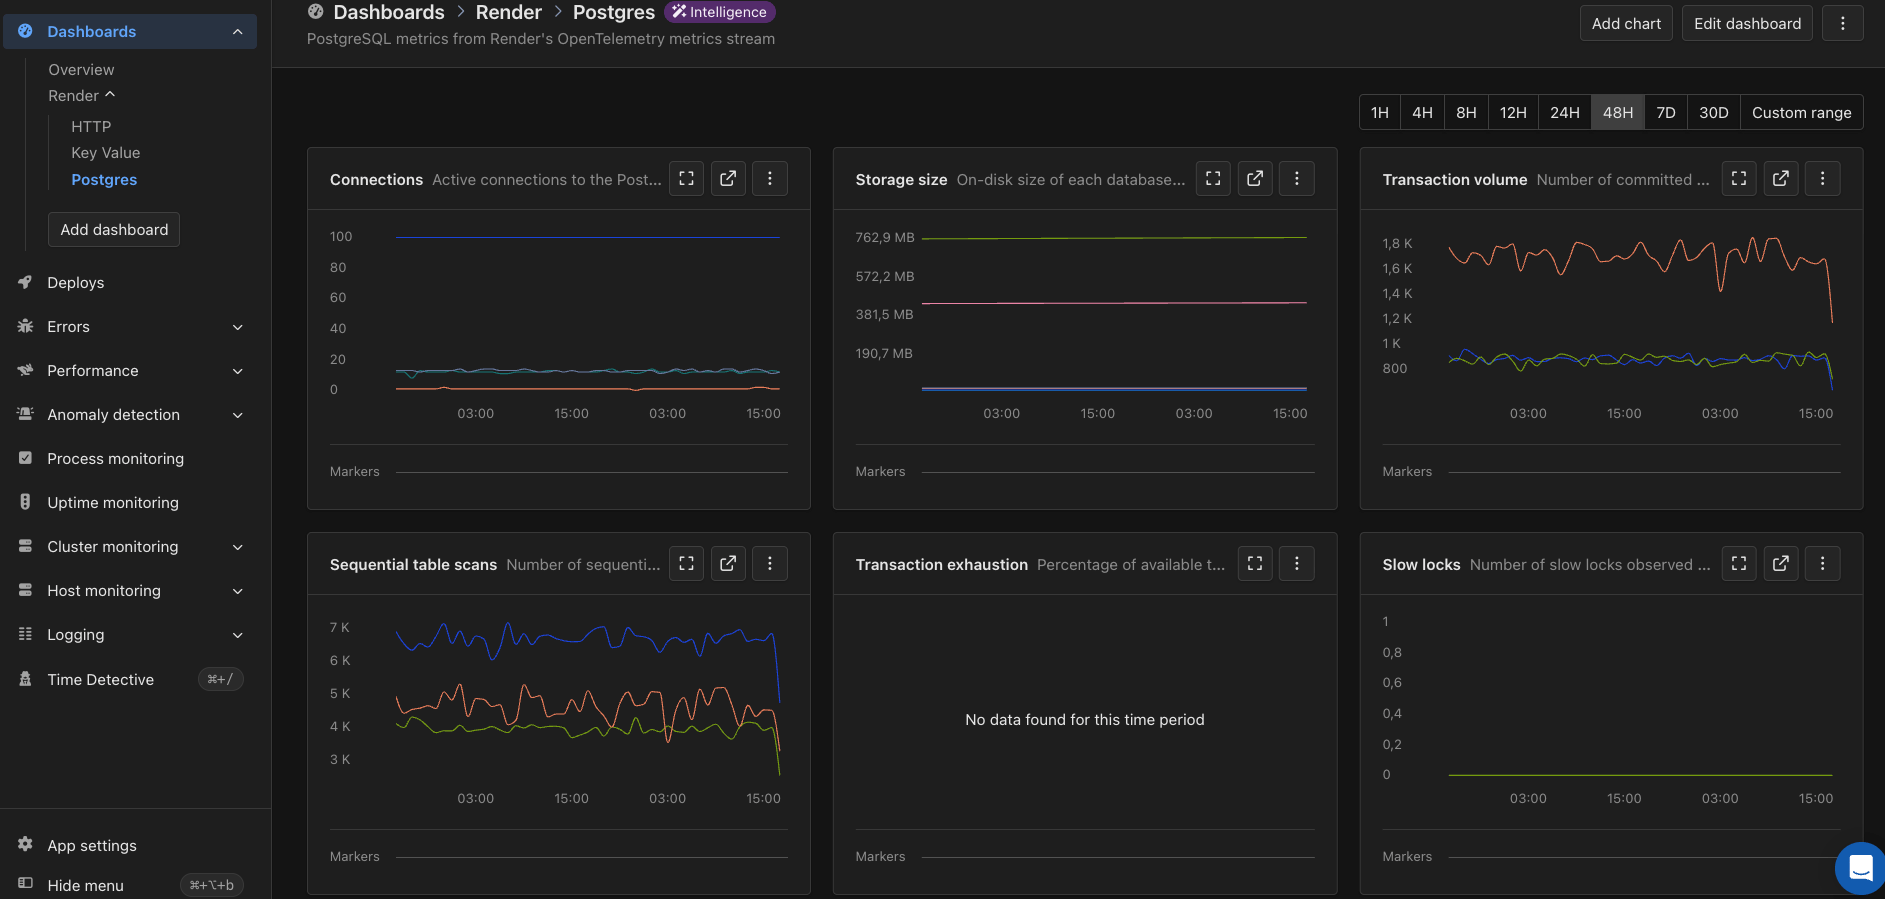Click the Add dashboard button
This screenshot has height=899, width=1885.
pyautogui.click(x=114, y=229)
